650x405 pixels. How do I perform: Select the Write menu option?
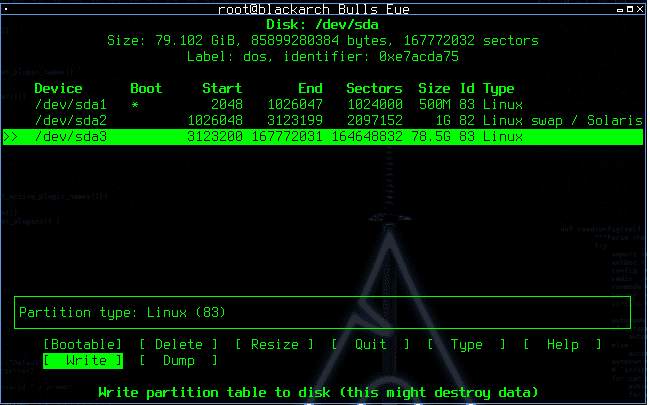point(83,361)
